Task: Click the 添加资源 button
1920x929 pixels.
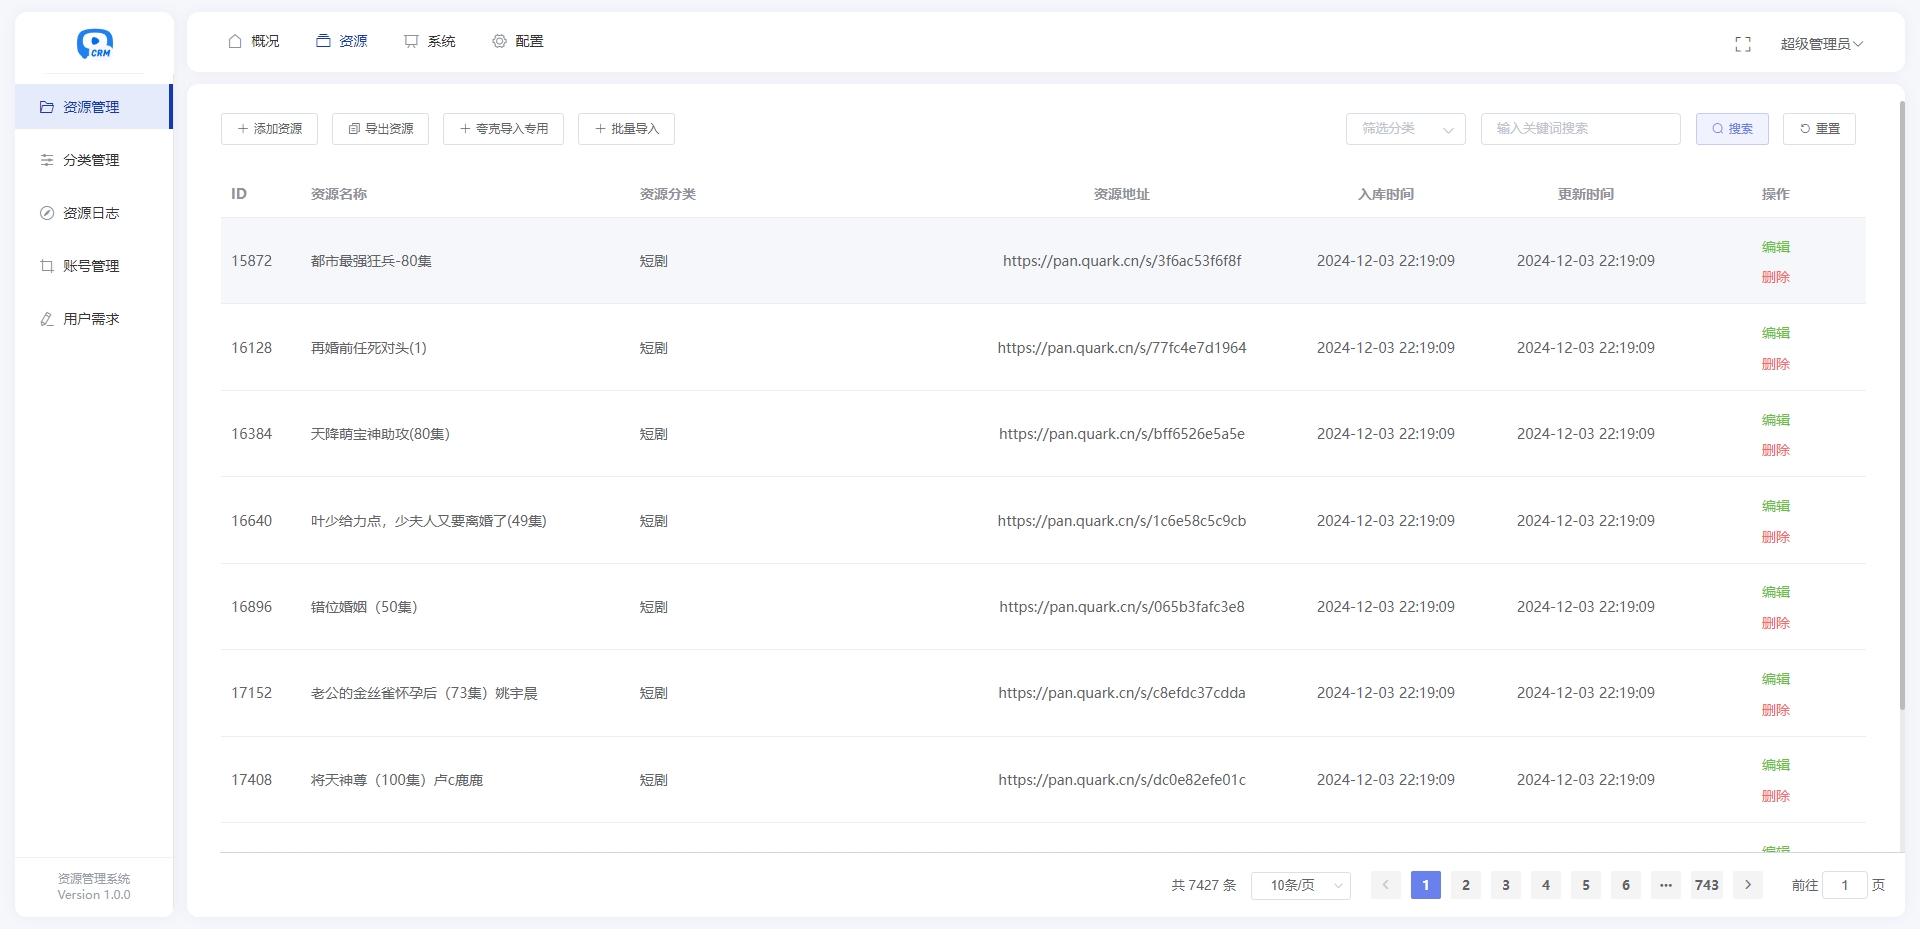Action: (269, 129)
